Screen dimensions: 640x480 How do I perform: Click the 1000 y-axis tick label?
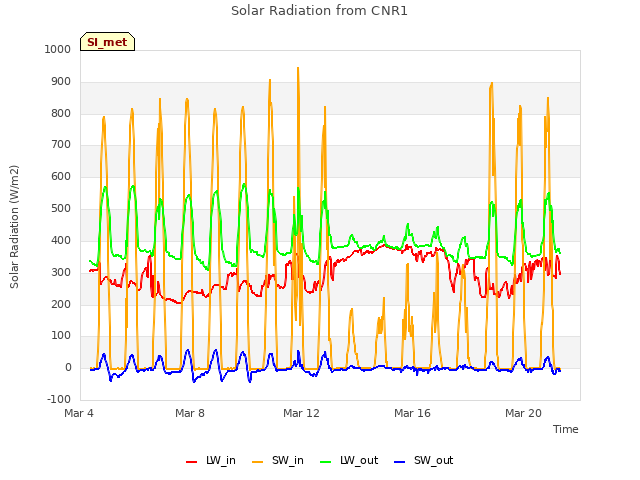58,49
